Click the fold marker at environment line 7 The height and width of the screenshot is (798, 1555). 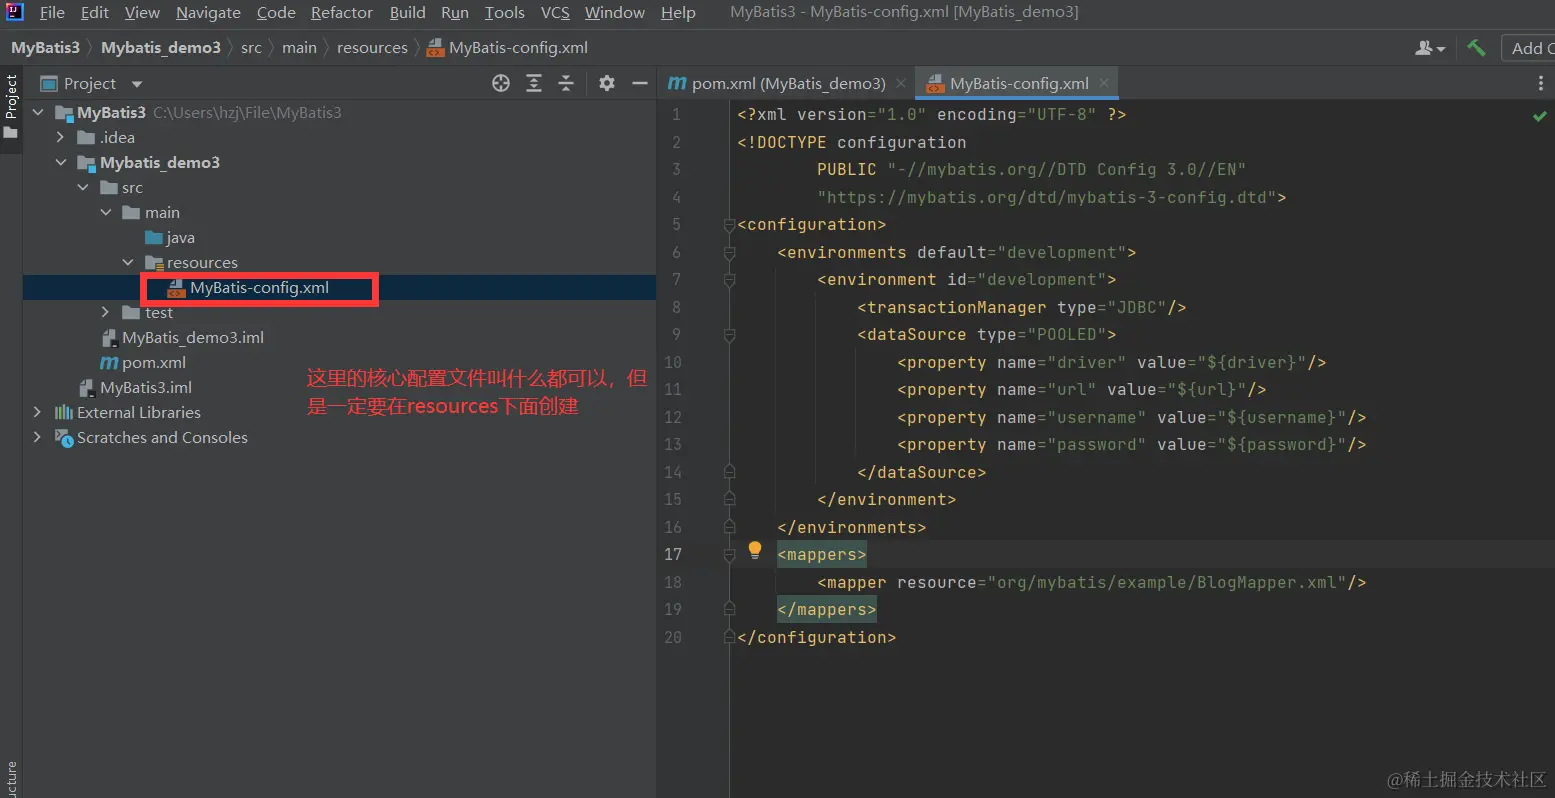tap(729, 280)
